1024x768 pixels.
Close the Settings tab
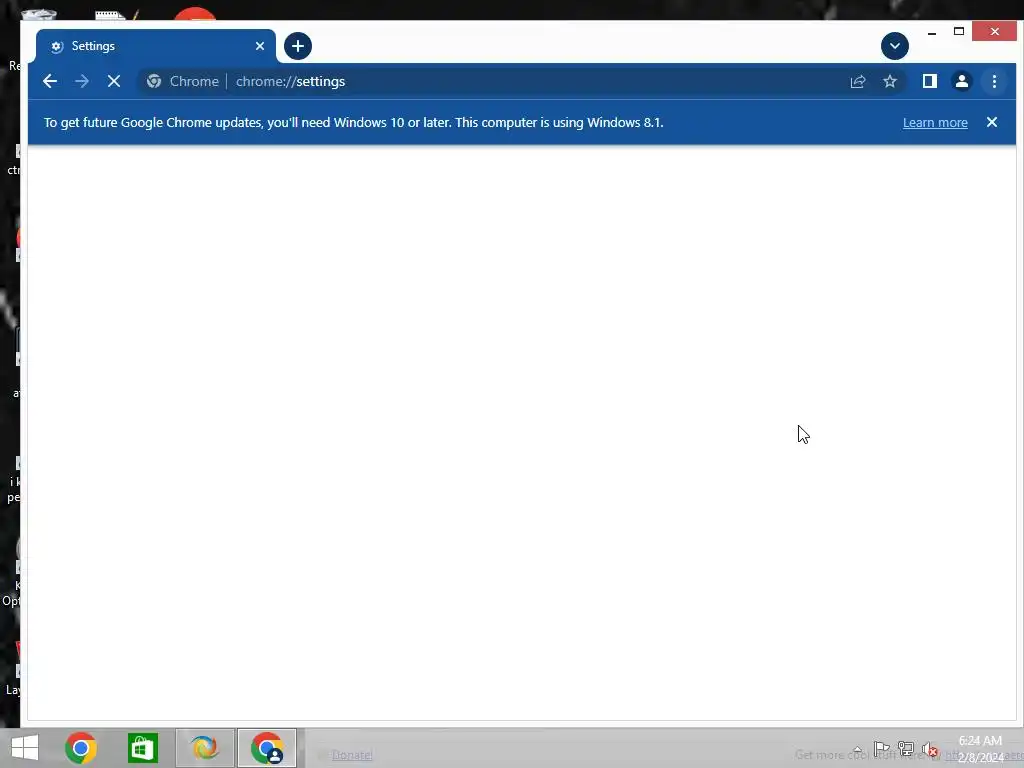pos(260,46)
